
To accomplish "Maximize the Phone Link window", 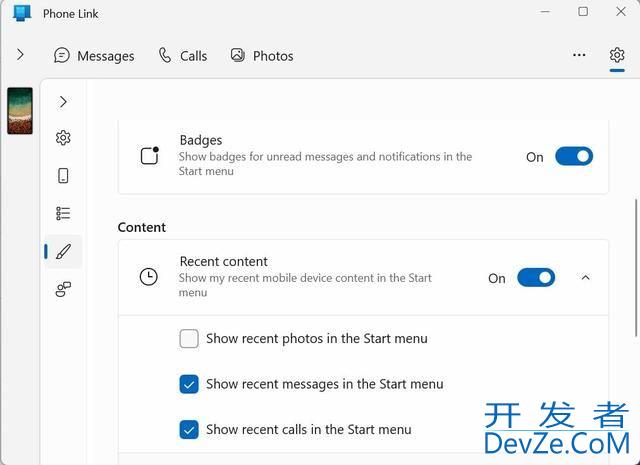I will coord(583,11).
